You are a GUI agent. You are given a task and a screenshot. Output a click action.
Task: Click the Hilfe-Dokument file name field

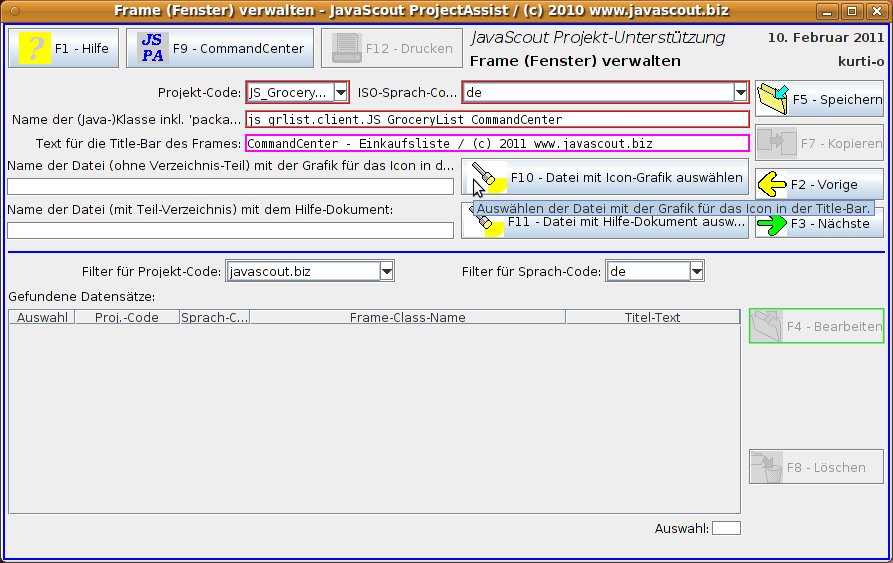coord(230,230)
